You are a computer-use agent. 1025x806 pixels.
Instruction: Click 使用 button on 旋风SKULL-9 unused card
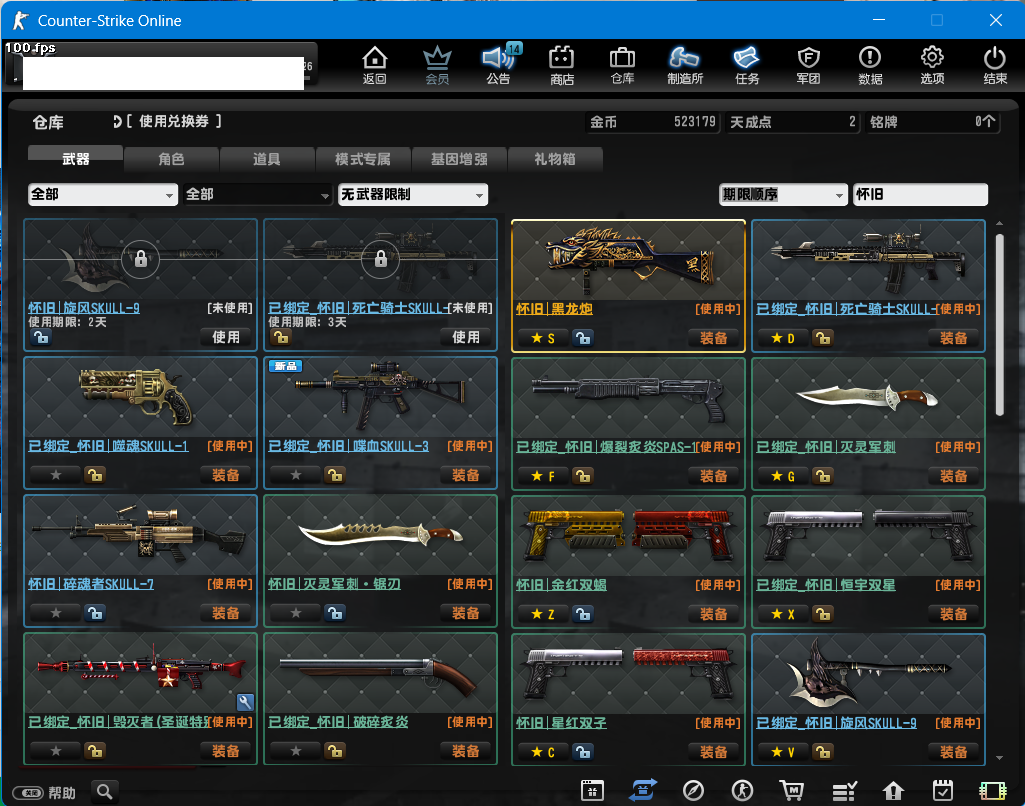pos(226,337)
